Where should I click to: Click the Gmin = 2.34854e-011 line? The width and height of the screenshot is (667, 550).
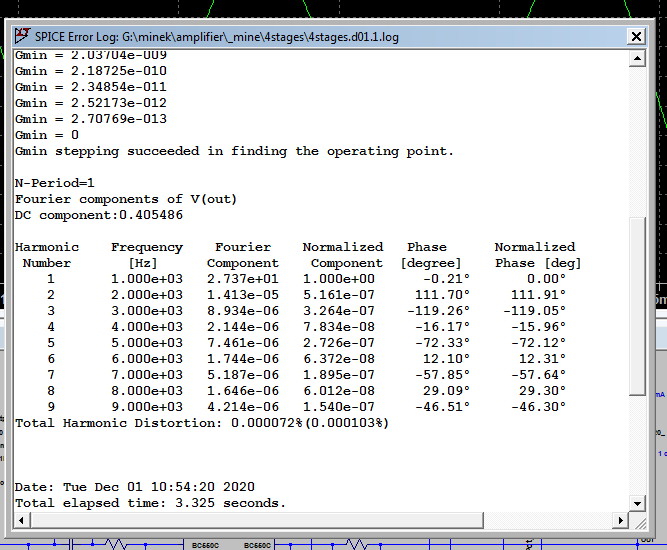91,87
